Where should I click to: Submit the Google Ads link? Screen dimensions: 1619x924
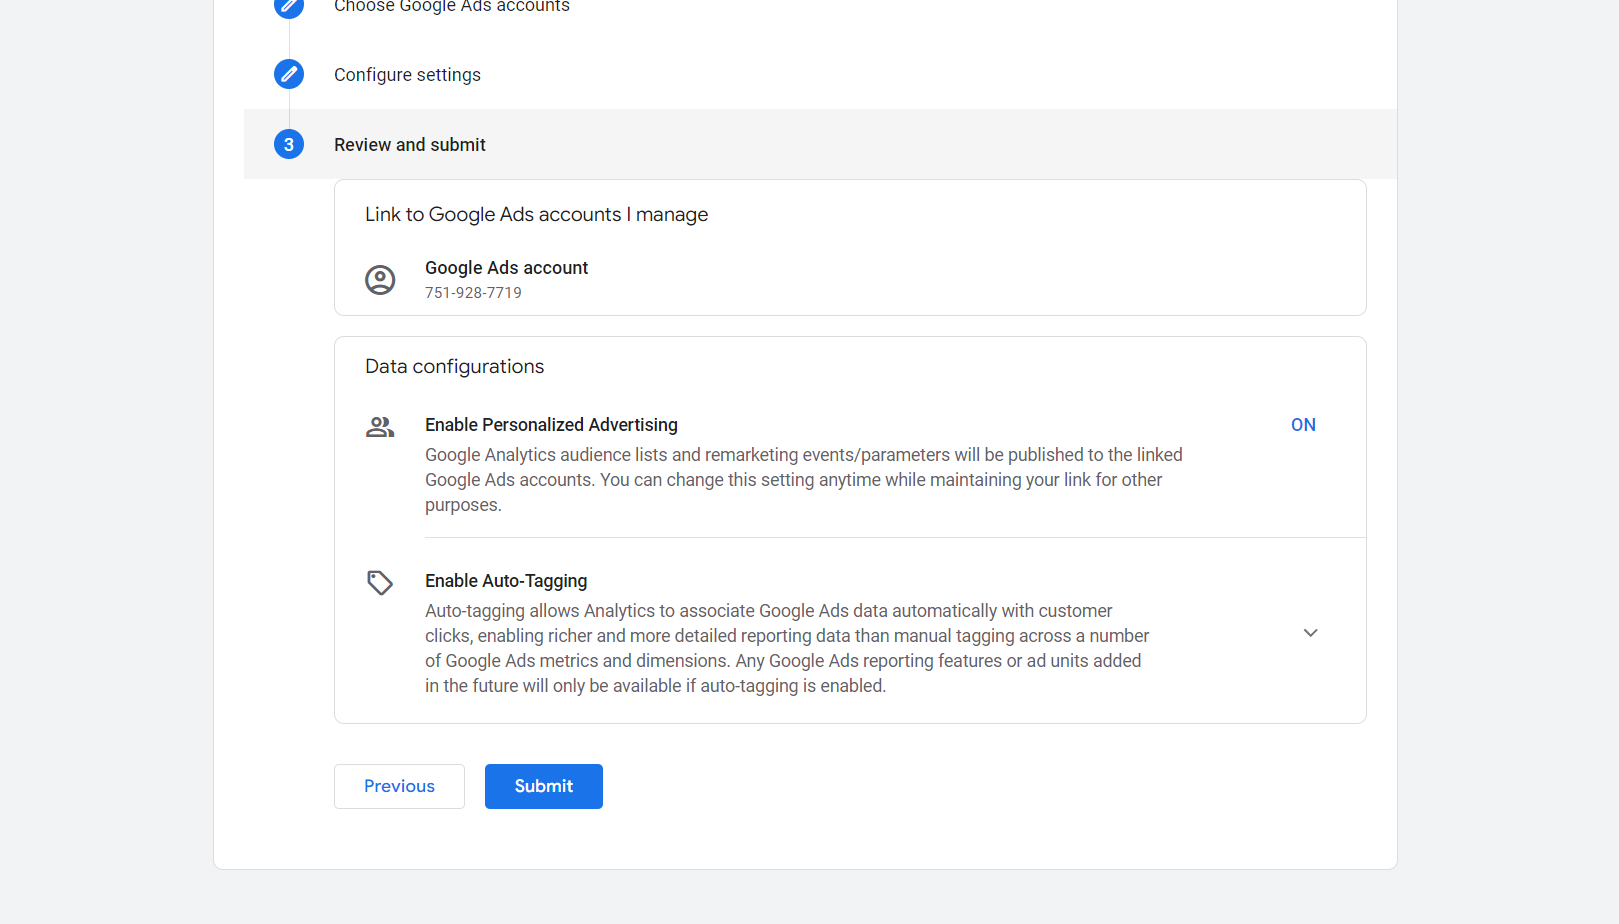(x=544, y=786)
